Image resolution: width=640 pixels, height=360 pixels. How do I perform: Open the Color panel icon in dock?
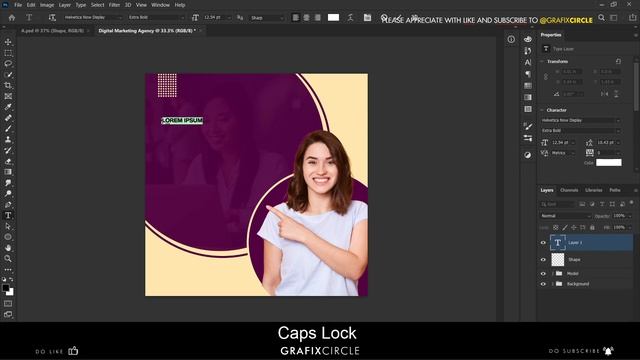pyautogui.click(x=528, y=39)
